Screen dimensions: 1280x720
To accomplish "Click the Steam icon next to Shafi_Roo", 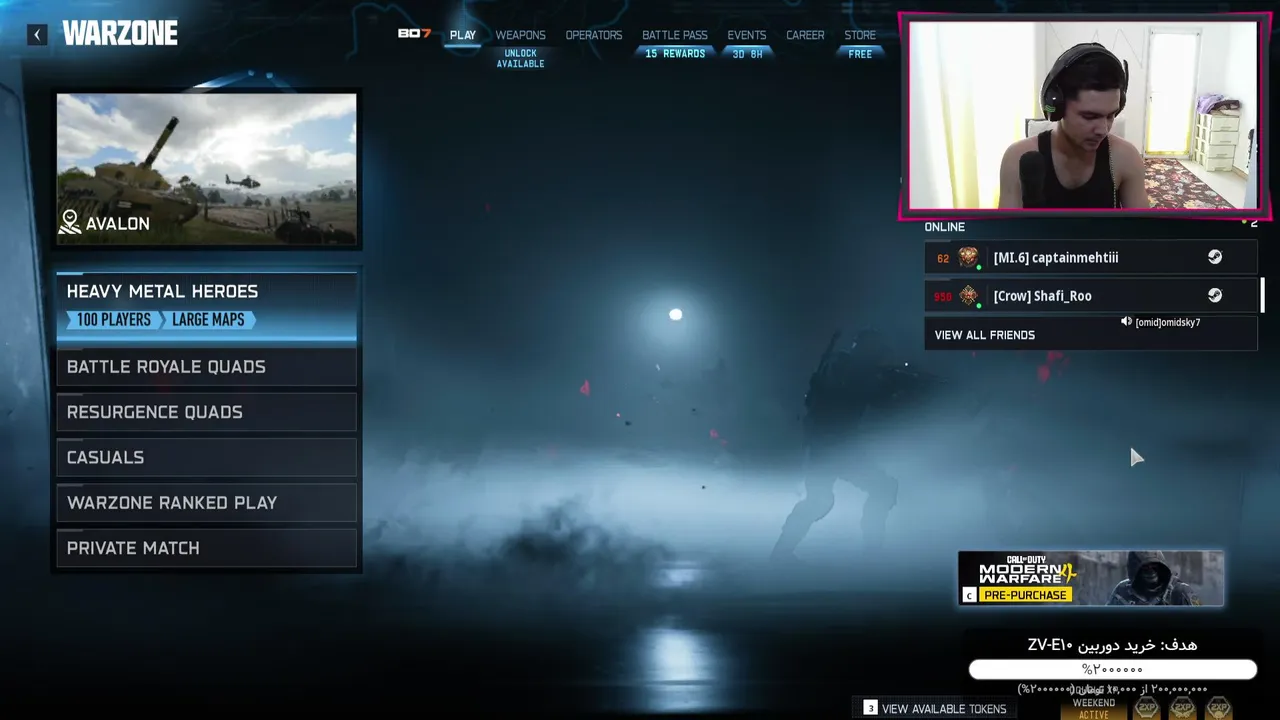I will [x=1214, y=295].
